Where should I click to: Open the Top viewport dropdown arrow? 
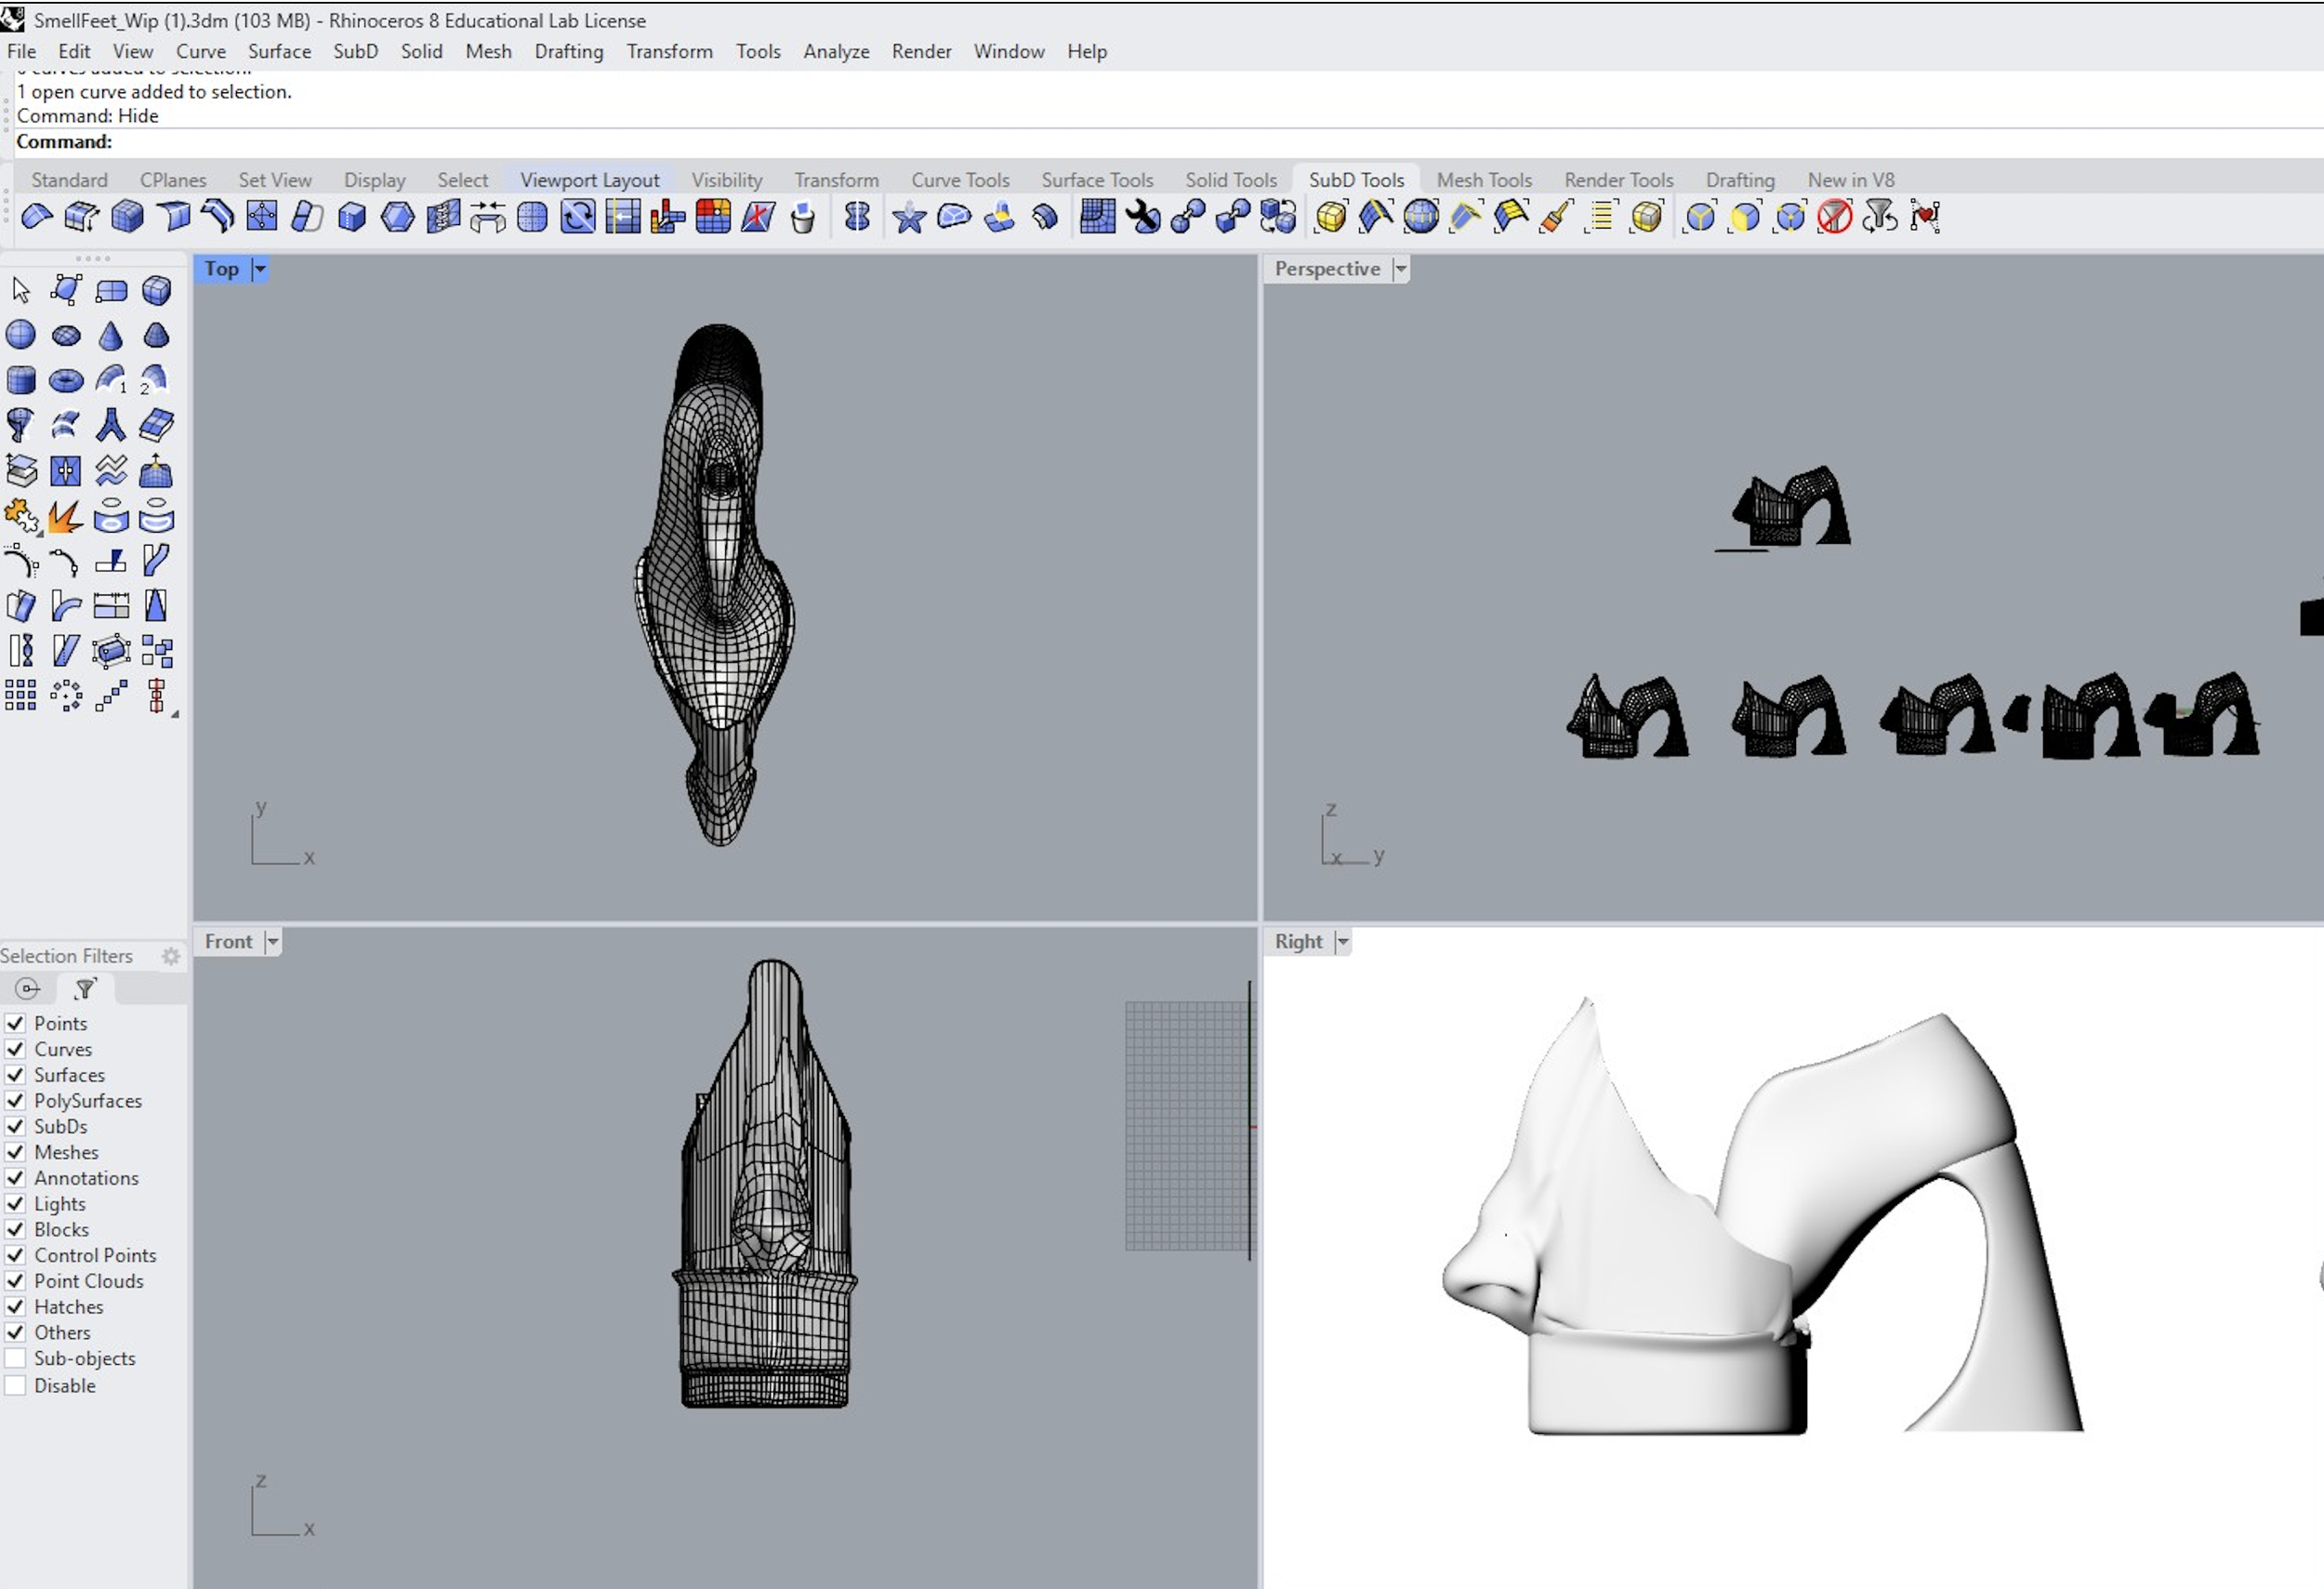point(259,269)
